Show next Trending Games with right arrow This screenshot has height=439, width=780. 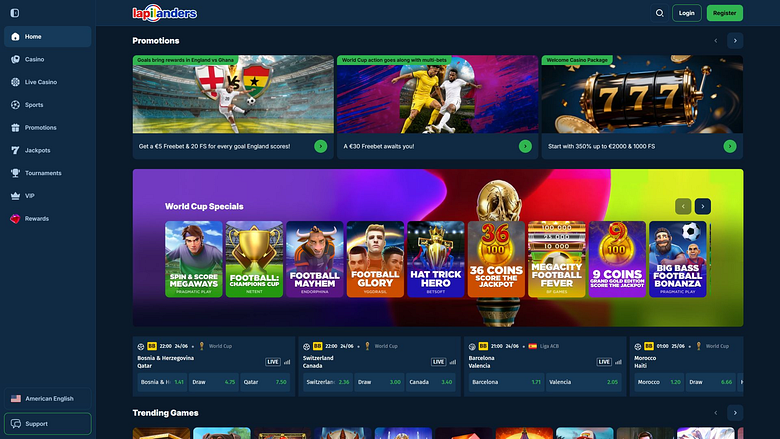click(735, 413)
